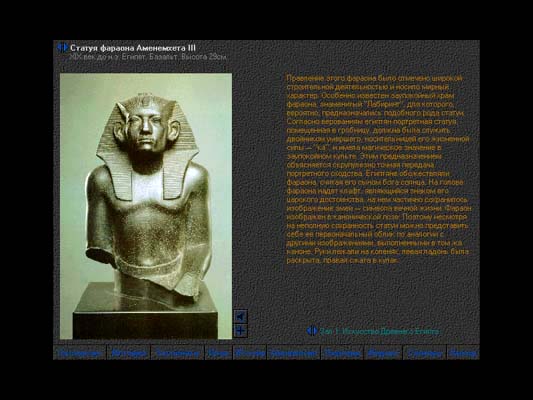Open the short fourth item in the bottom bar
The height and width of the screenshot is (400, 533).
[x=219, y=353]
